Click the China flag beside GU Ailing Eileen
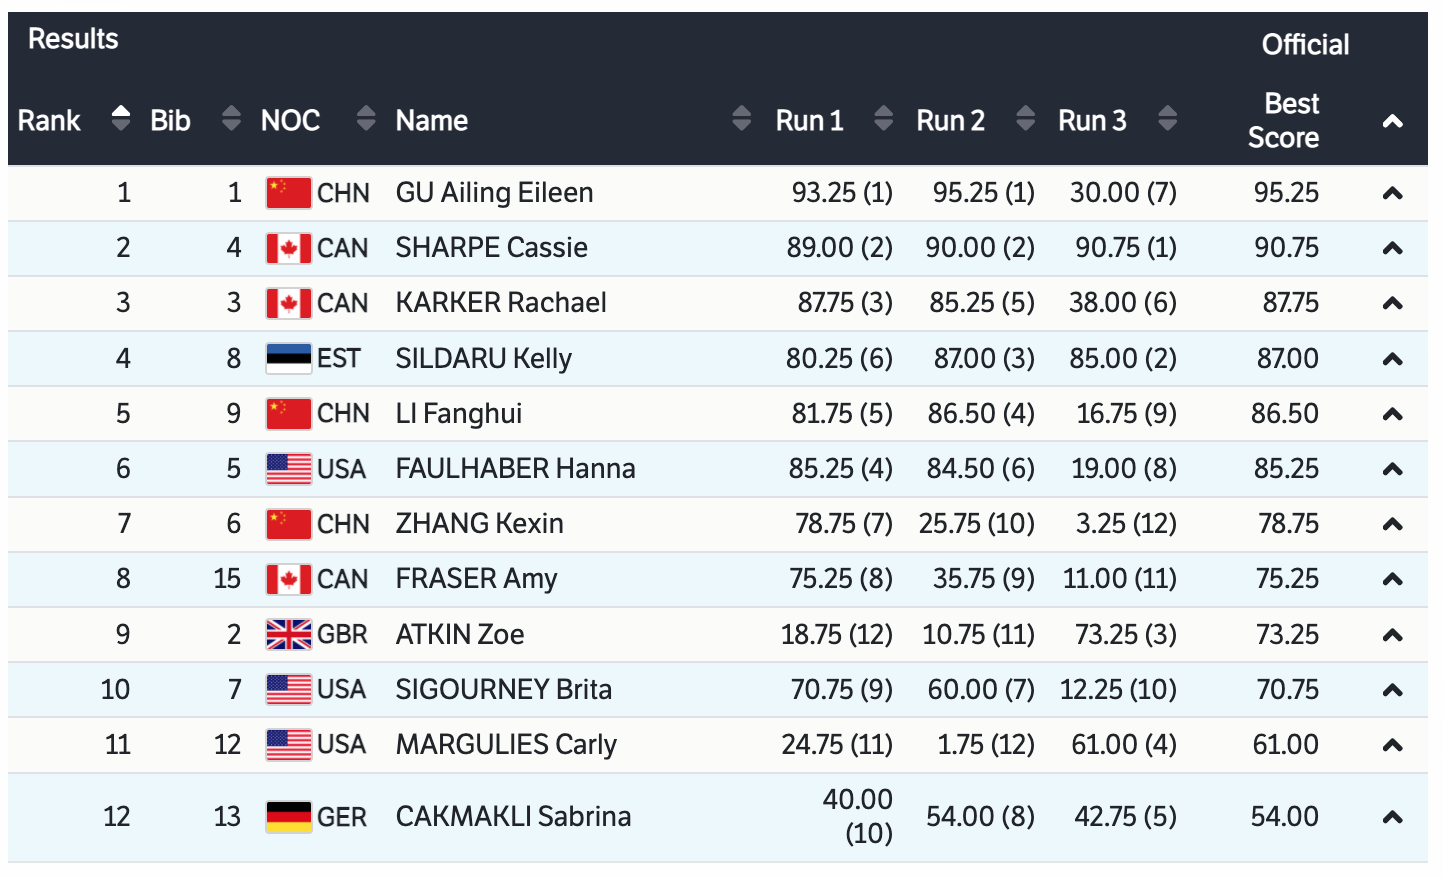The height and width of the screenshot is (878, 1443). click(288, 193)
